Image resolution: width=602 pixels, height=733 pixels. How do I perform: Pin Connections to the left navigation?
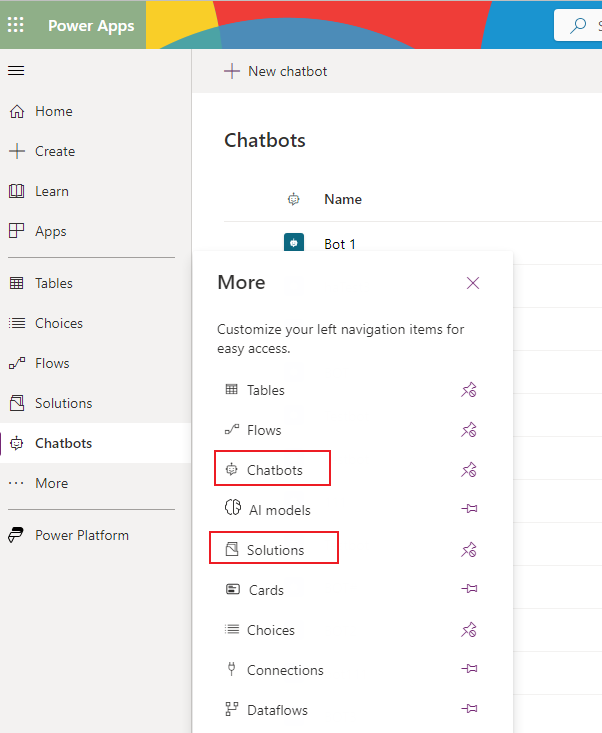click(469, 669)
